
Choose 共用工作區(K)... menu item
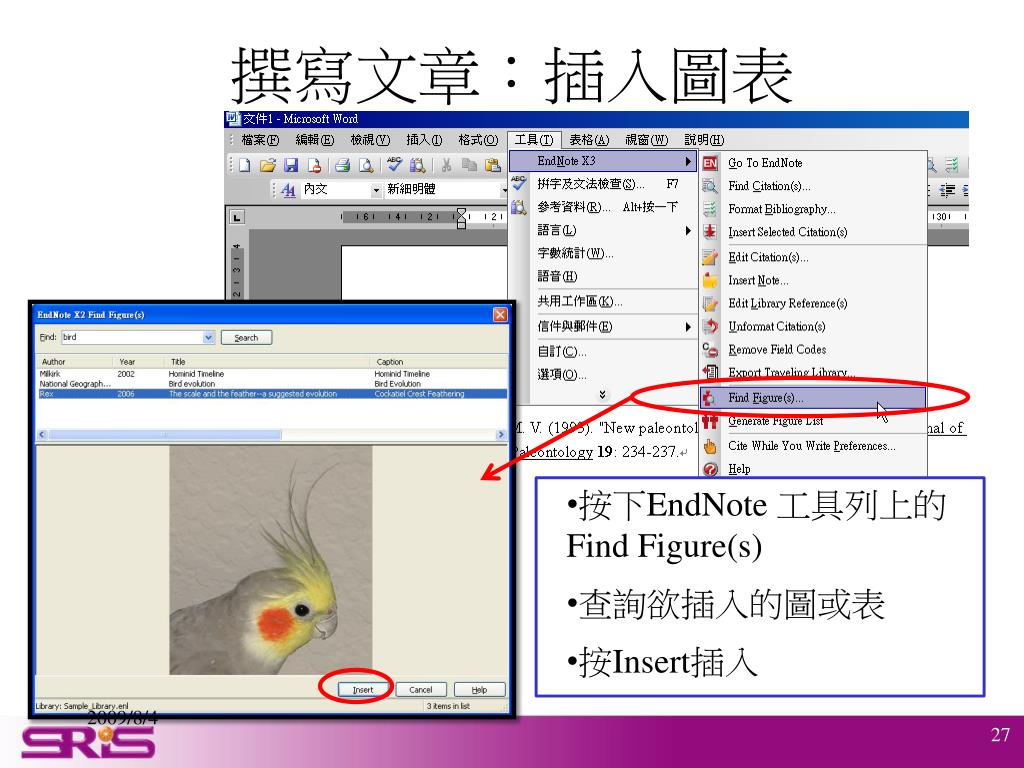(x=603, y=302)
